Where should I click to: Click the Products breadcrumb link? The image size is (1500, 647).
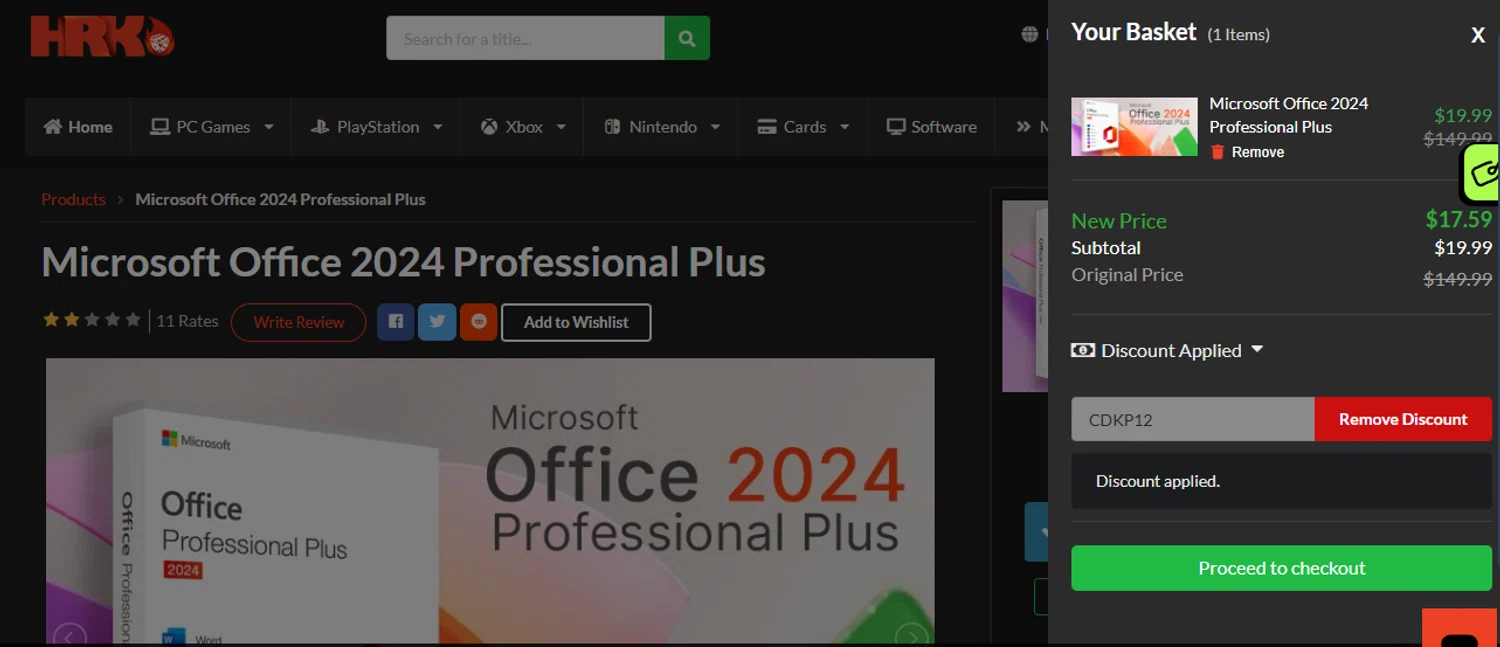(73, 199)
